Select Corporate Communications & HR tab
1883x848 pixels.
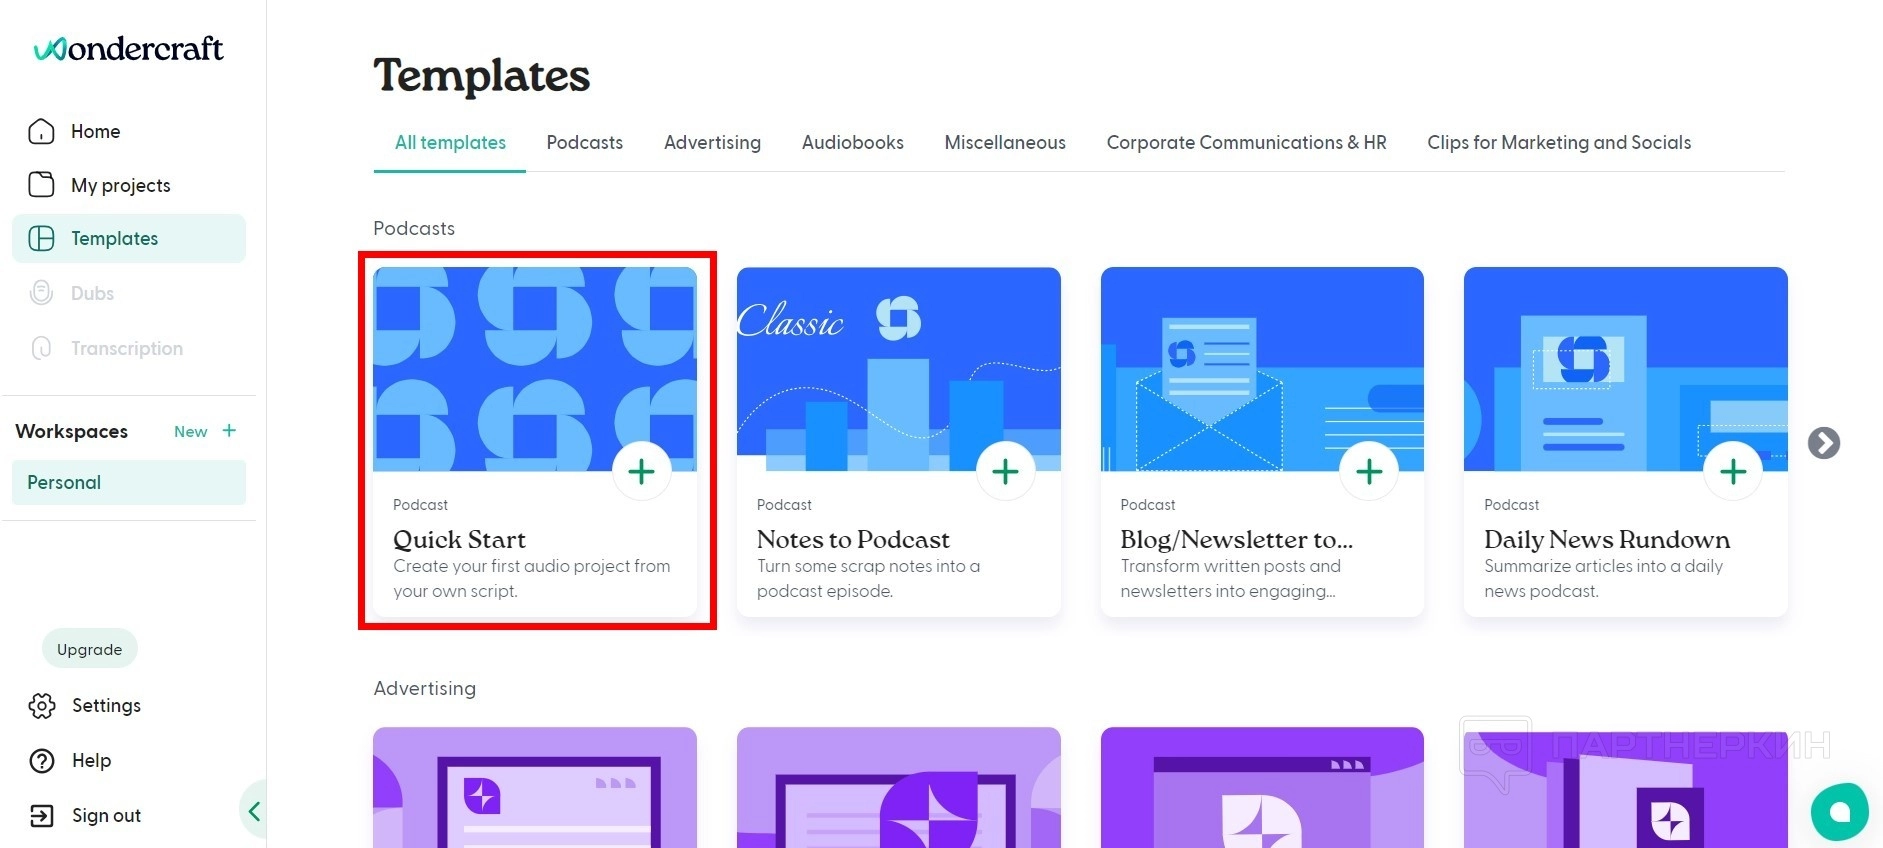pos(1246,143)
